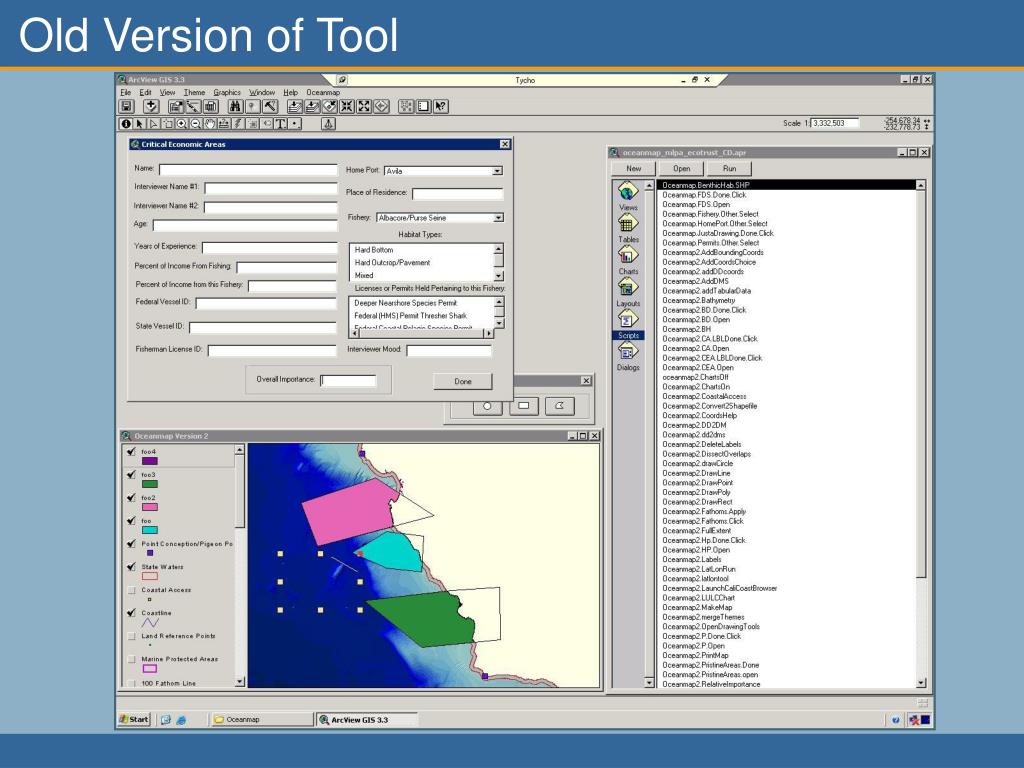Click the foo4 purple legend swatch
Image resolution: width=1024 pixels, height=768 pixels.
coord(150,461)
